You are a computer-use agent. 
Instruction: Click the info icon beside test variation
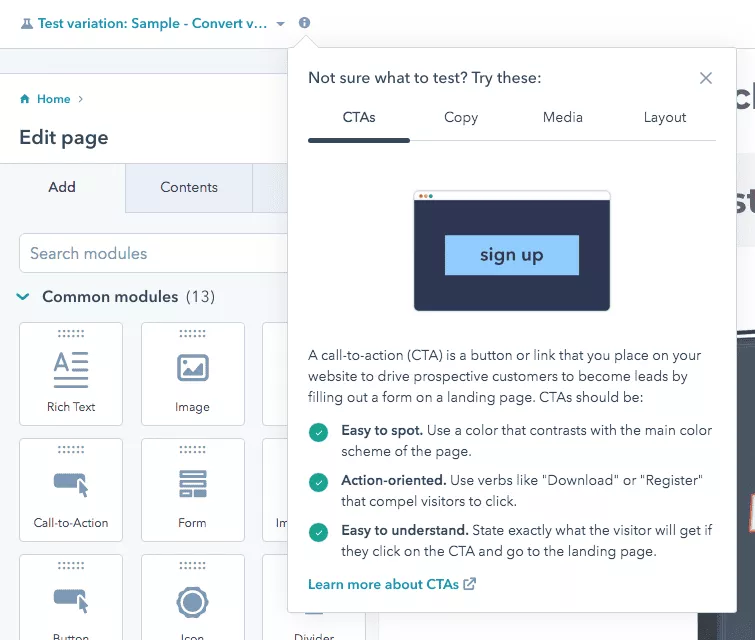pyautogui.click(x=305, y=23)
